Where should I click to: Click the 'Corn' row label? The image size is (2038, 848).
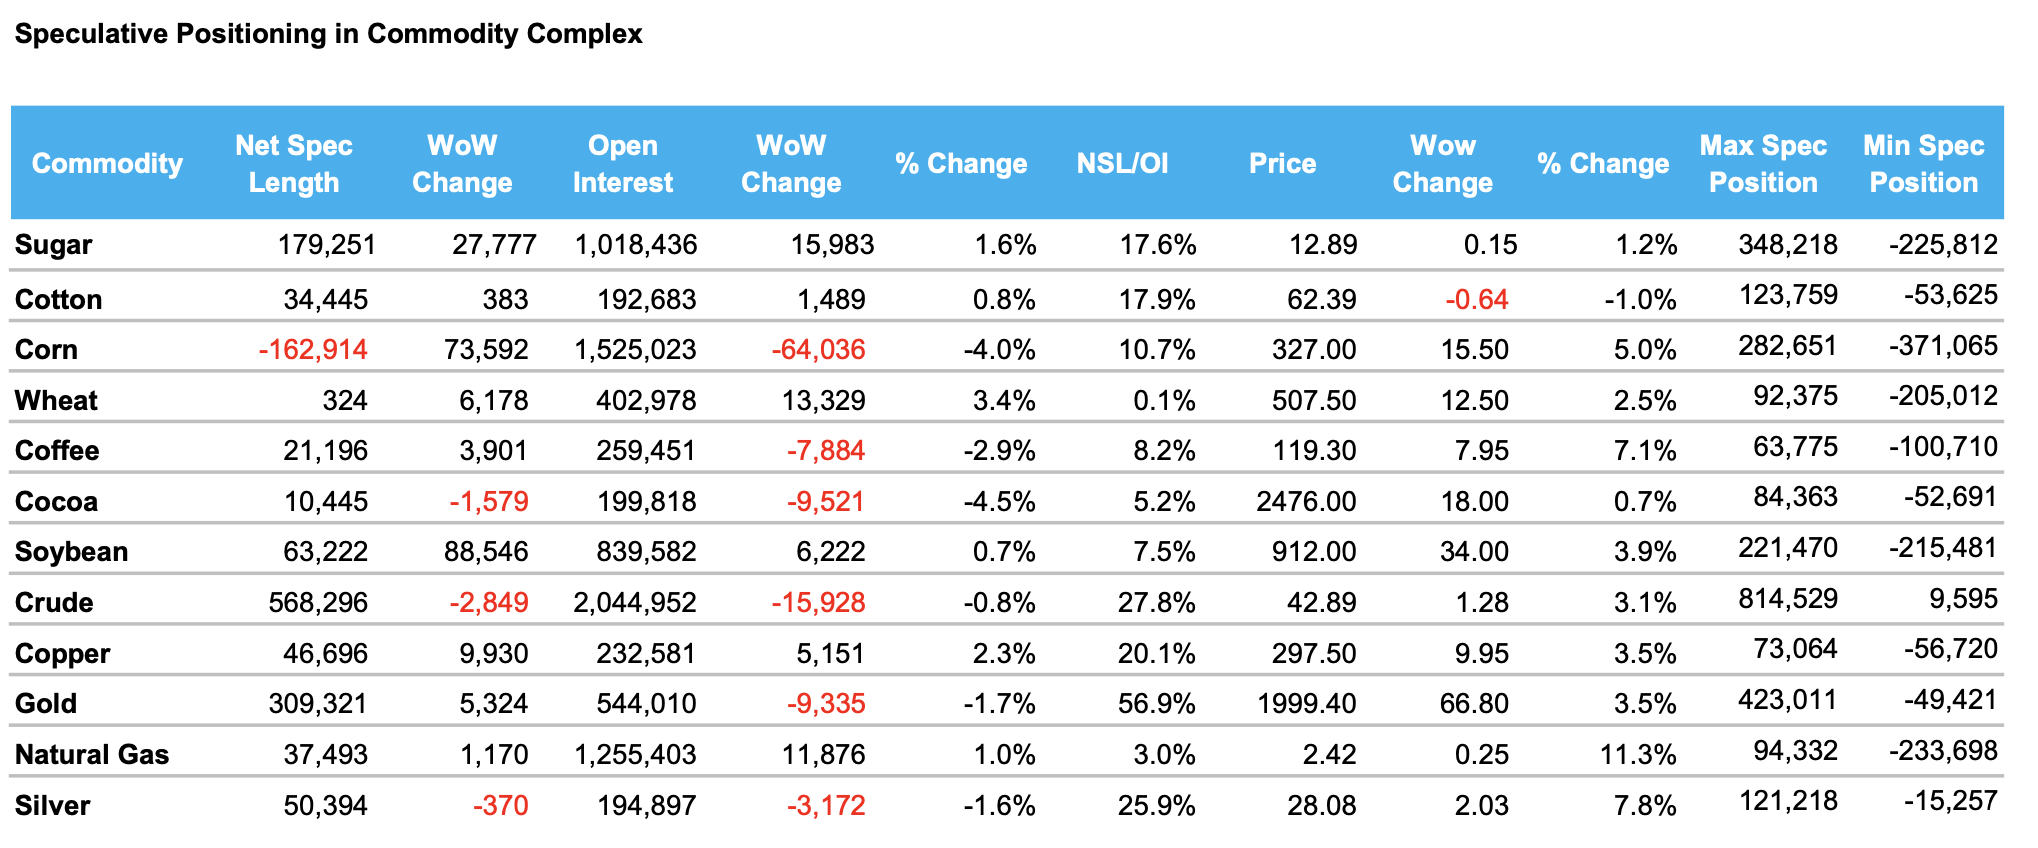click(x=47, y=350)
